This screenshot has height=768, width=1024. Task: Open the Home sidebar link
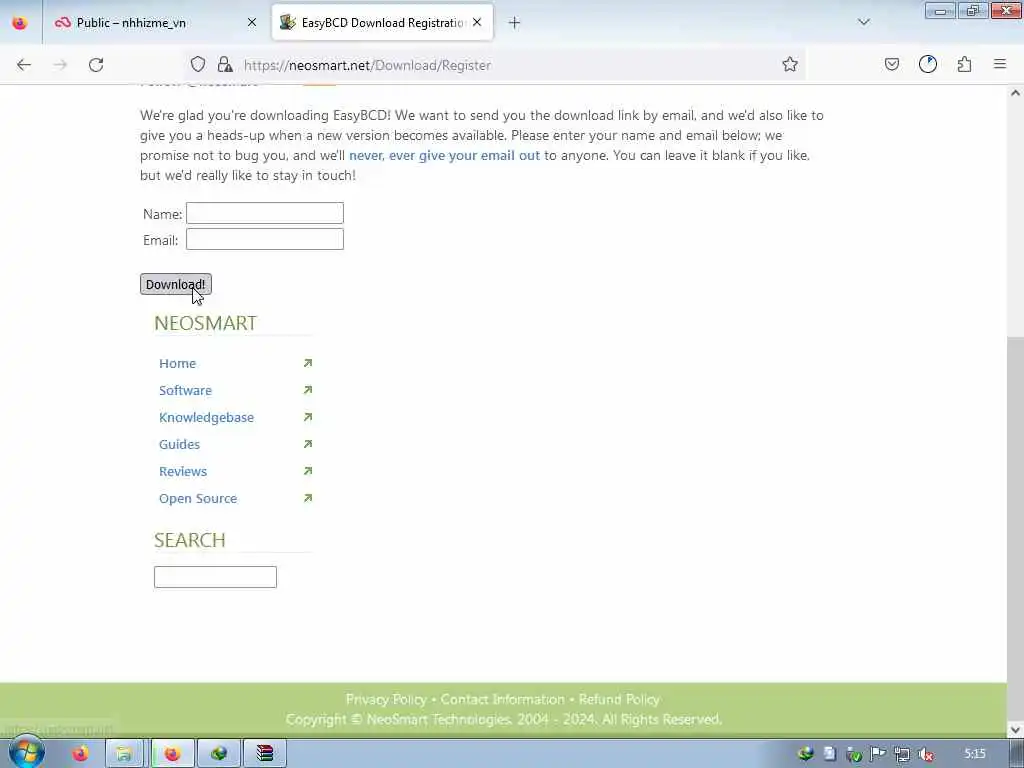point(177,363)
